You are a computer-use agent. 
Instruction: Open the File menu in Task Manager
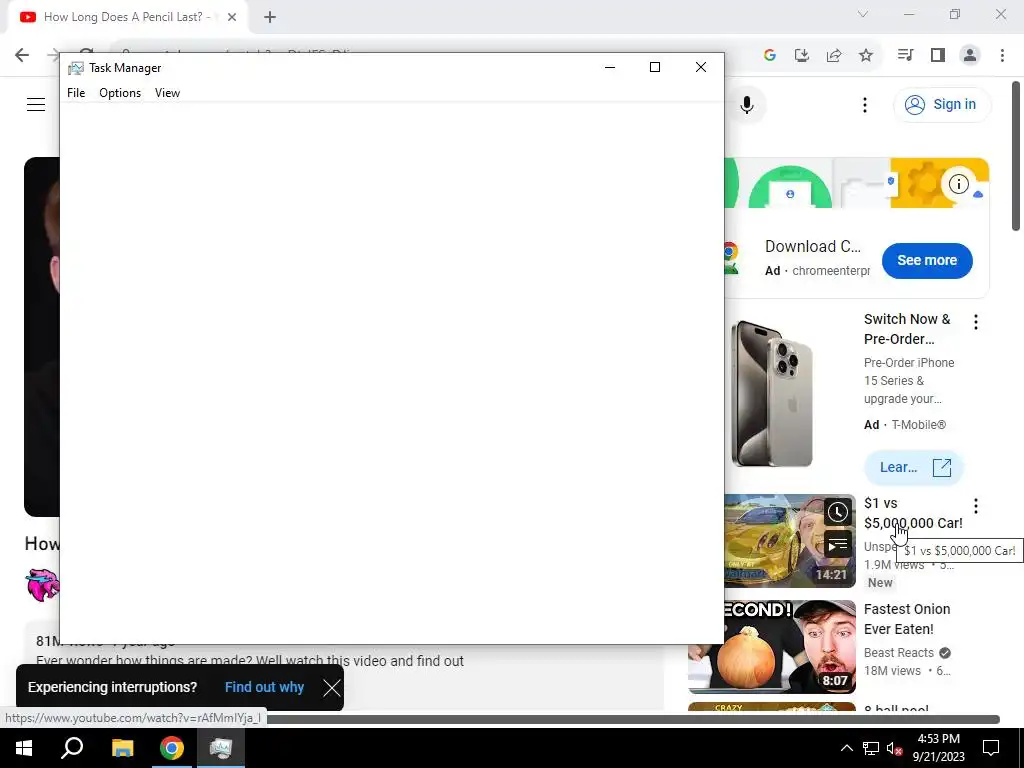tap(76, 93)
